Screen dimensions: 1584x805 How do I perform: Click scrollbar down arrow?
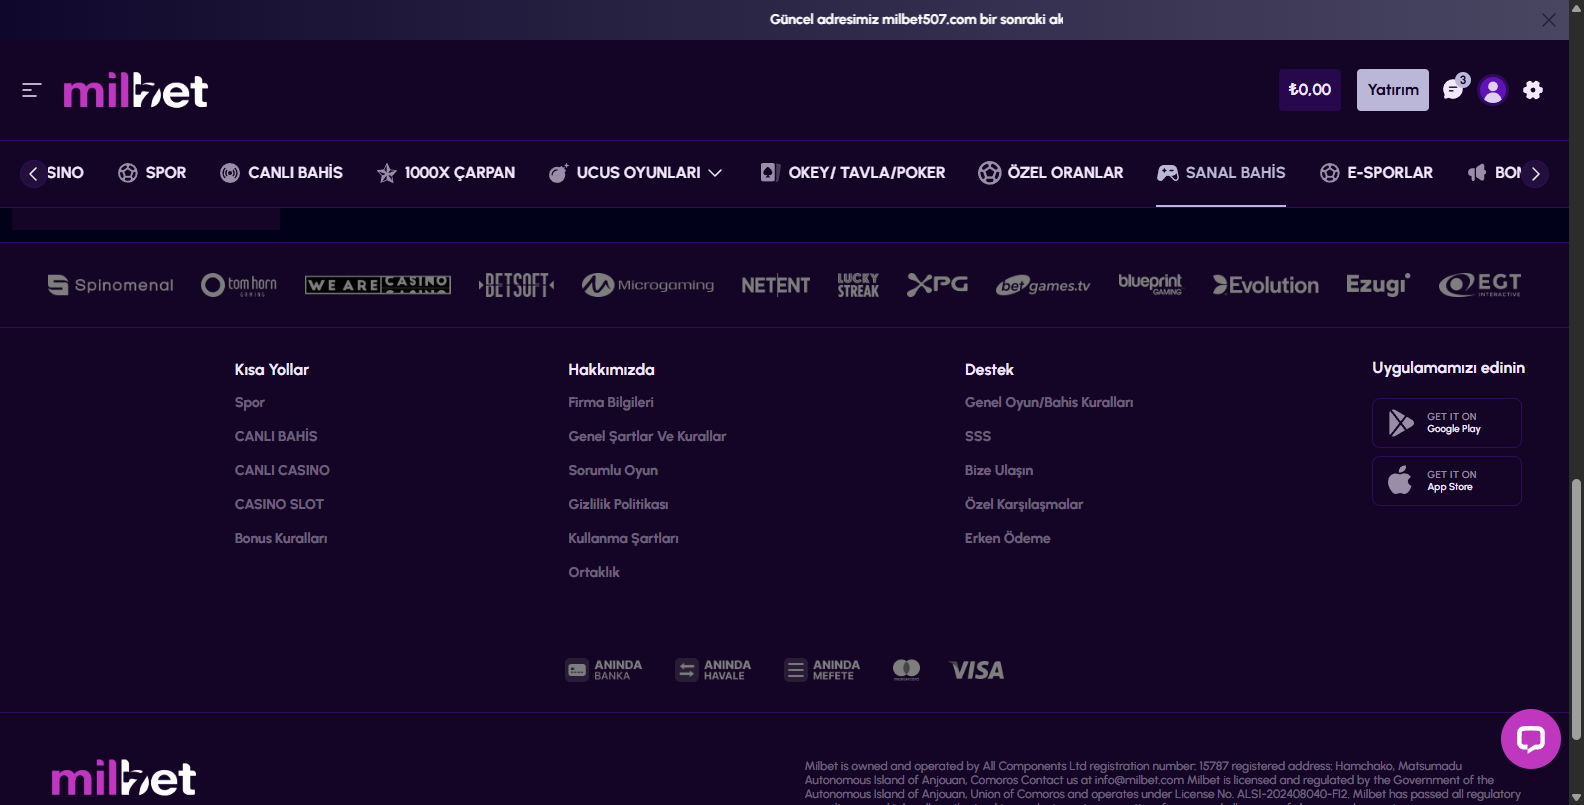[1576, 797]
